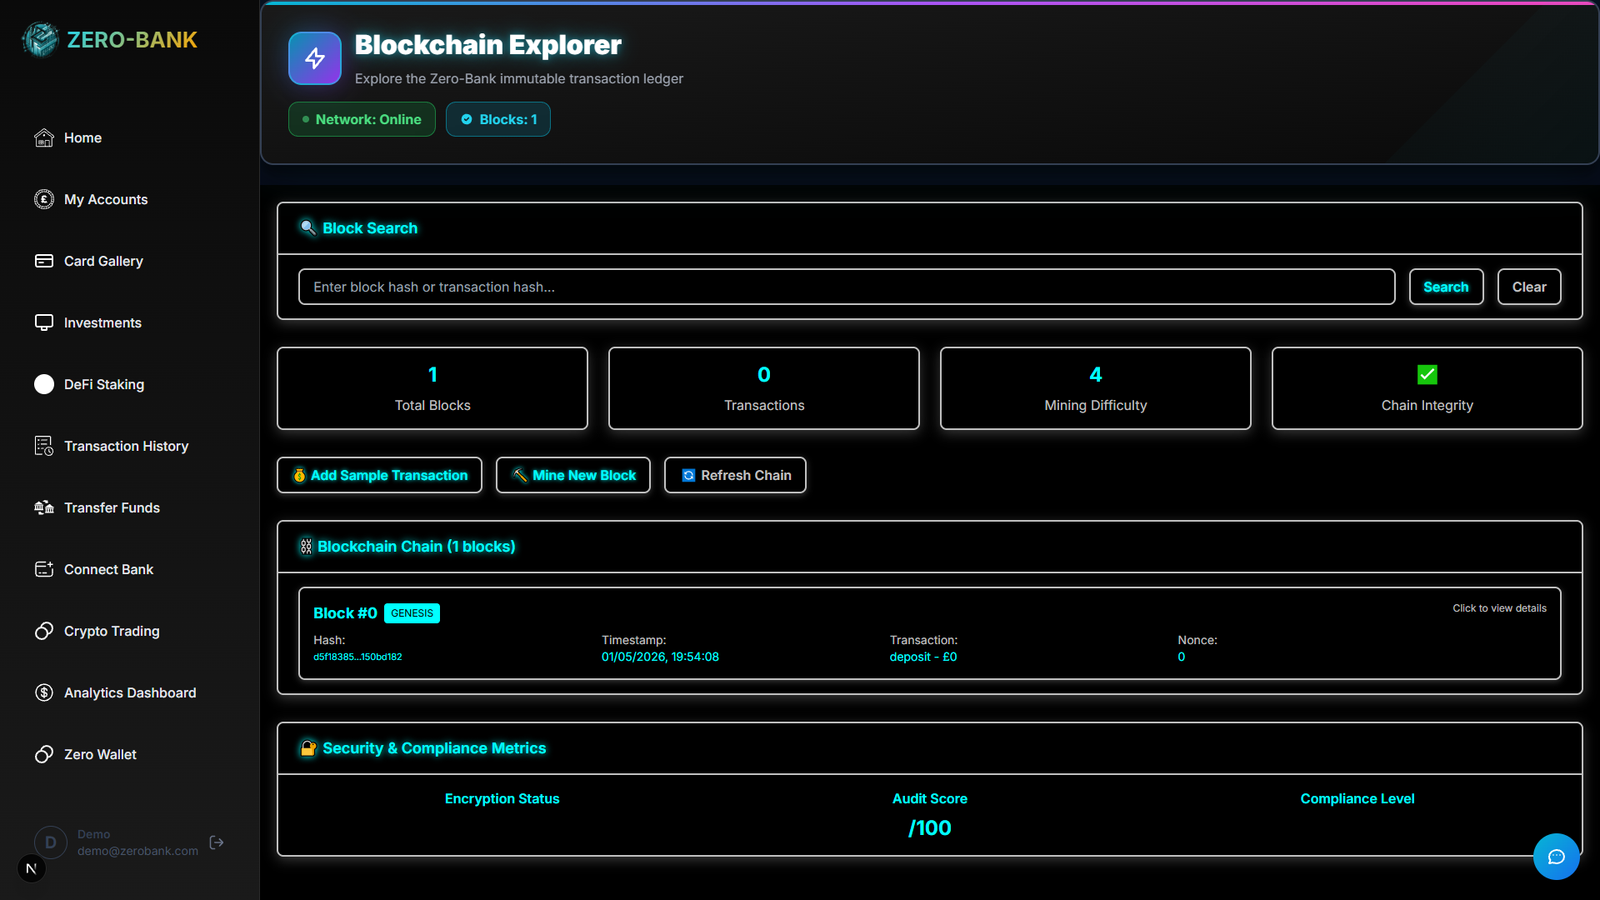Viewport: 1600px width, 900px height.
Task: Click the GENESIS tag
Action: coord(412,613)
